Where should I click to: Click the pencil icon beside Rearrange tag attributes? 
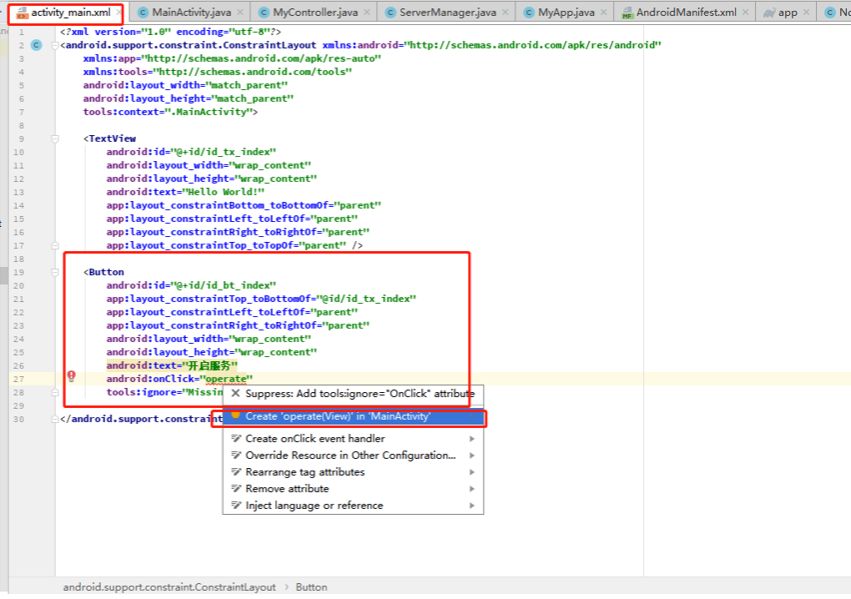pos(236,471)
